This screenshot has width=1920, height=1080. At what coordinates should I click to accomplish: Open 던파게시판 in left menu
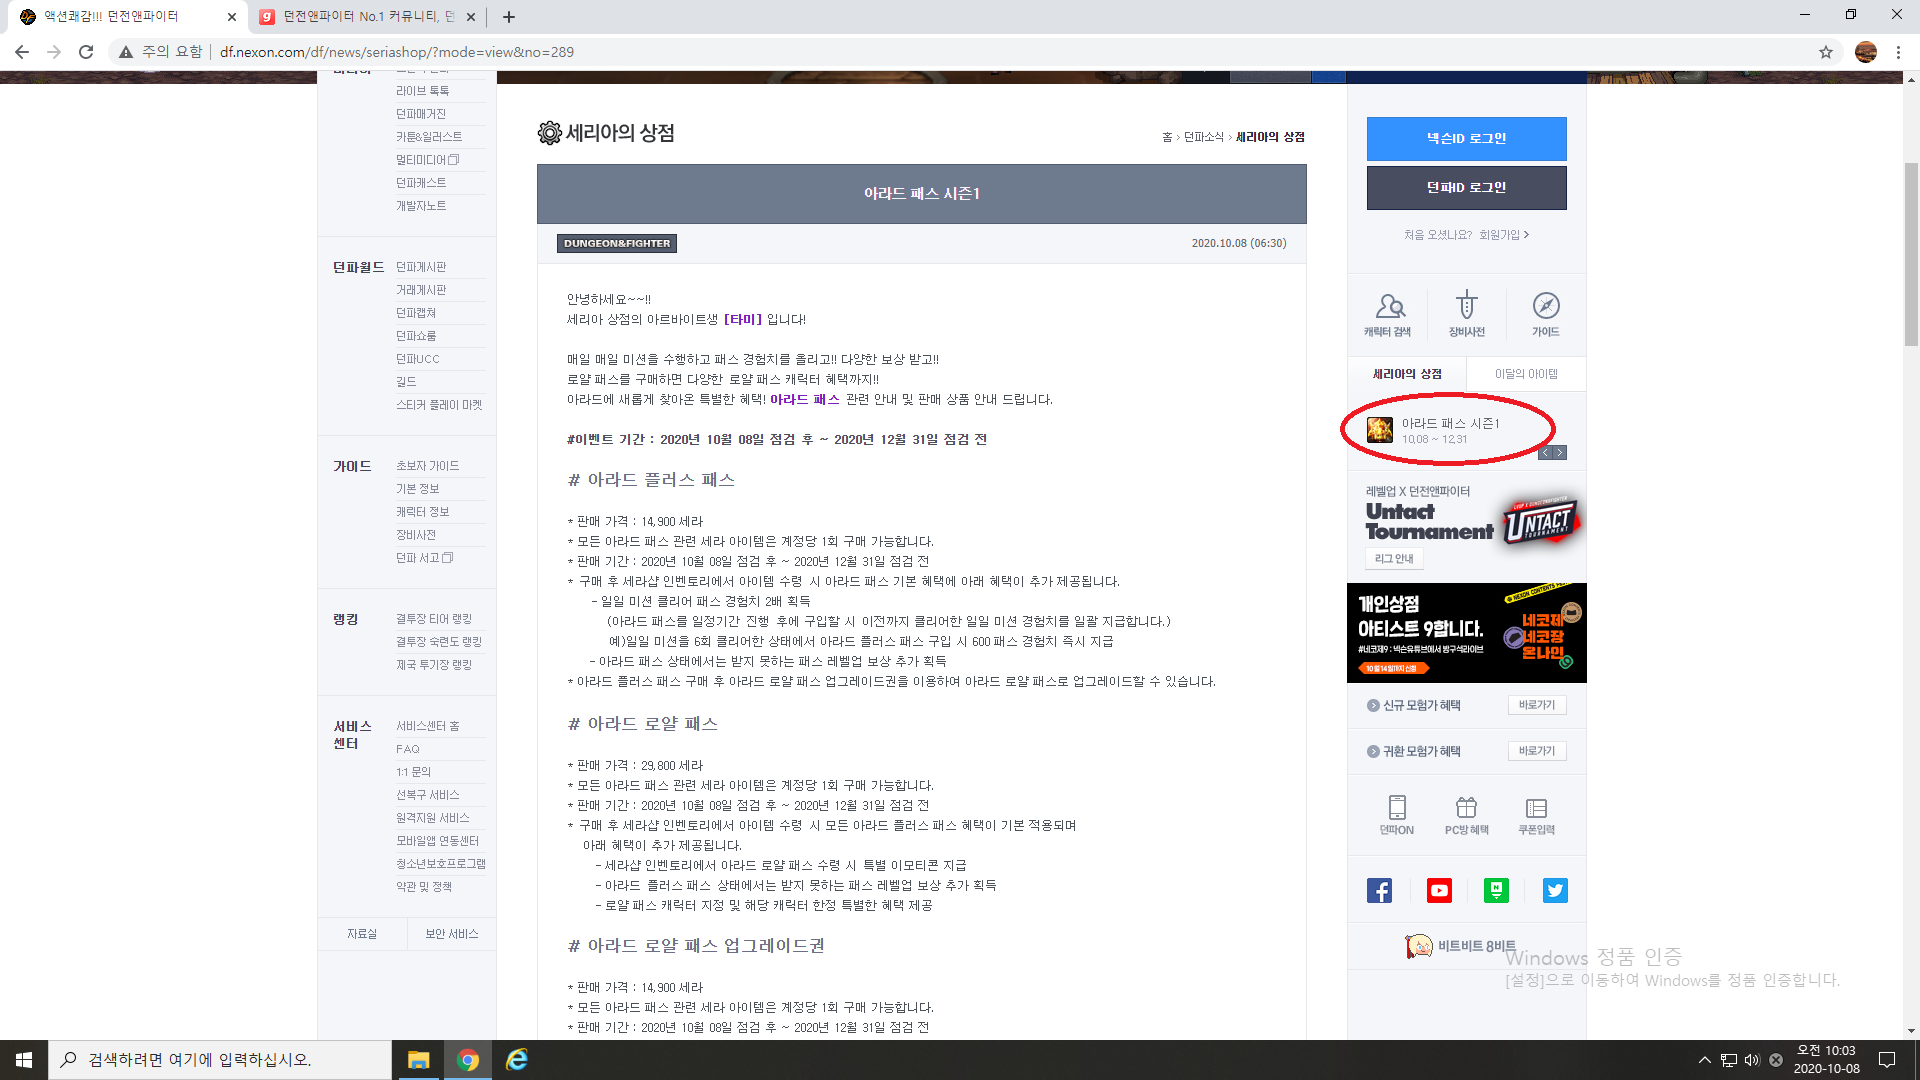pyautogui.click(x=421, y=267)
